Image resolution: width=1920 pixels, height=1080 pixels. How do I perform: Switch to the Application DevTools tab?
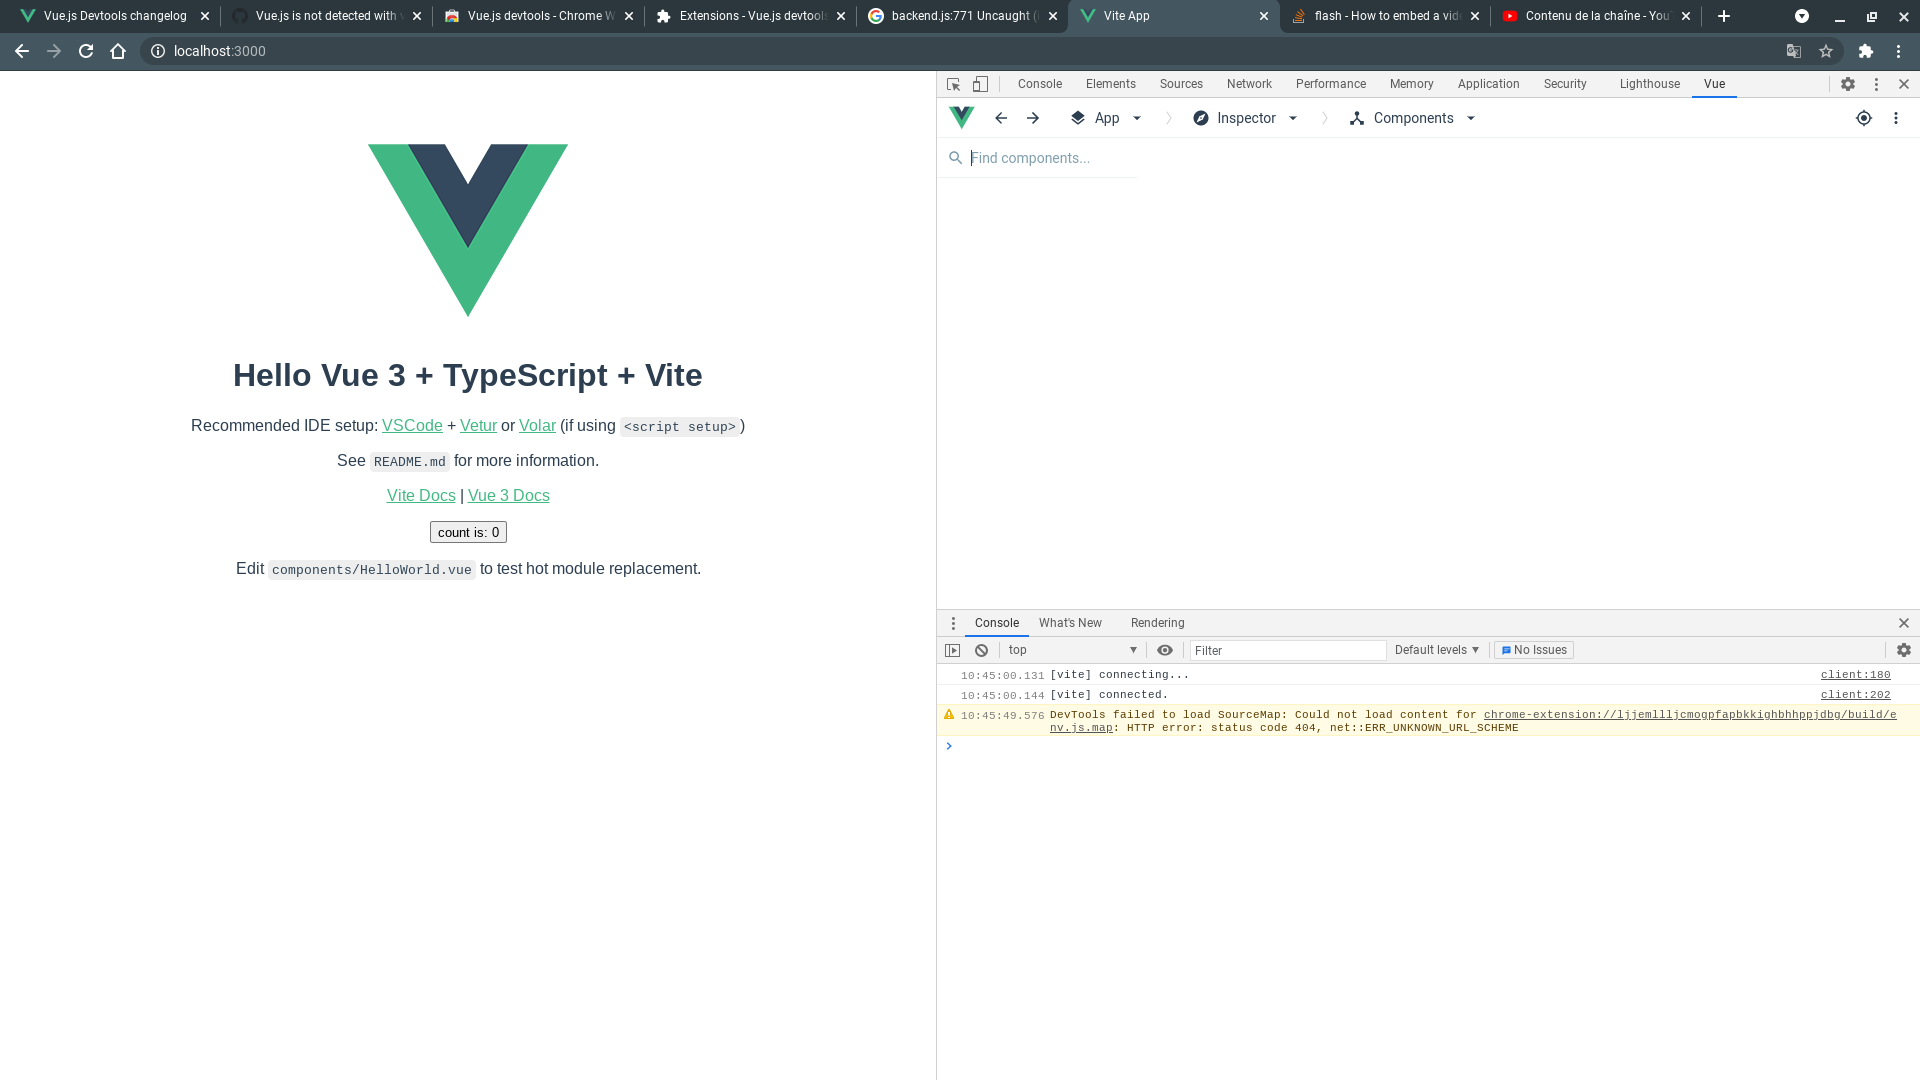tap(1488, 84)
